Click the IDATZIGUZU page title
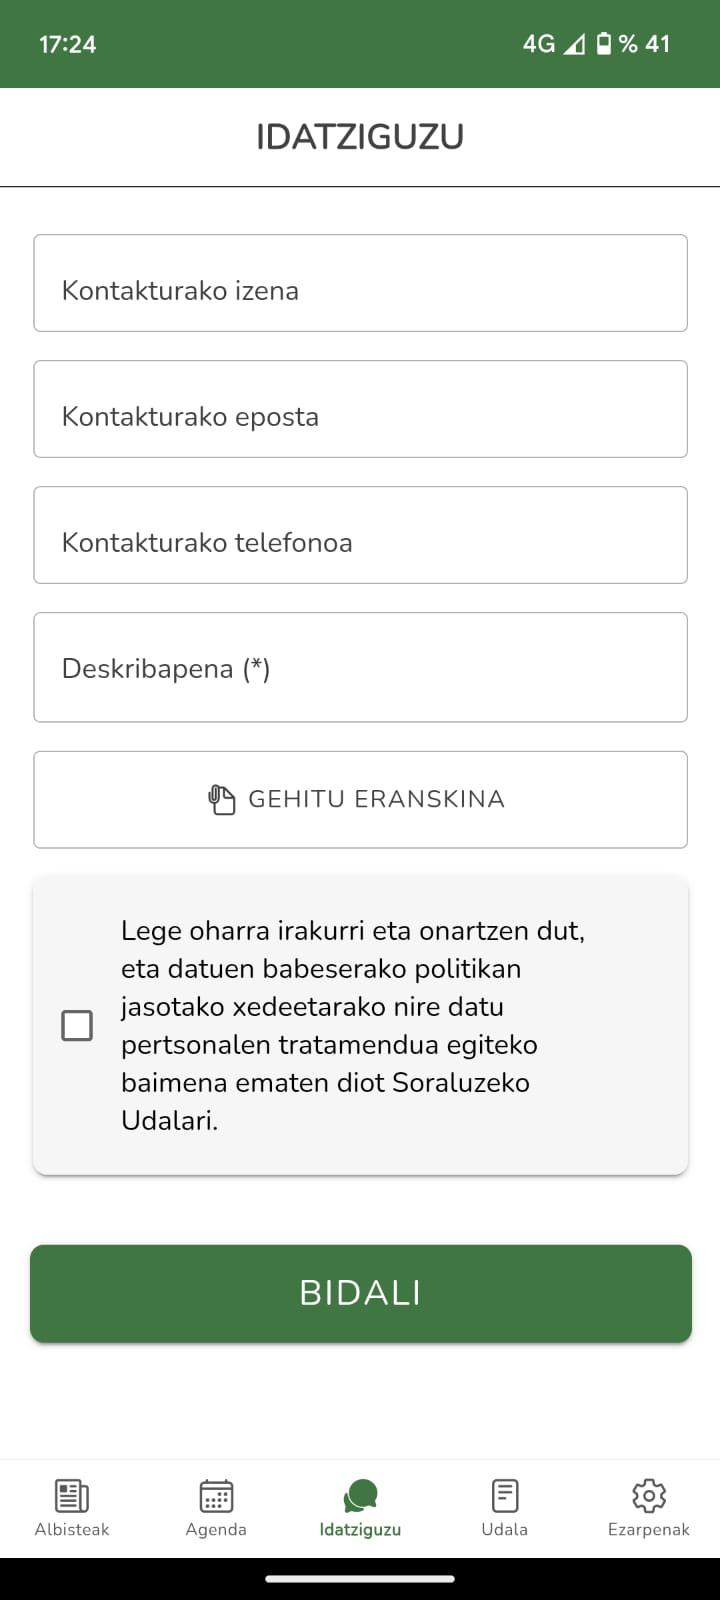 click(x=360, y=137)
